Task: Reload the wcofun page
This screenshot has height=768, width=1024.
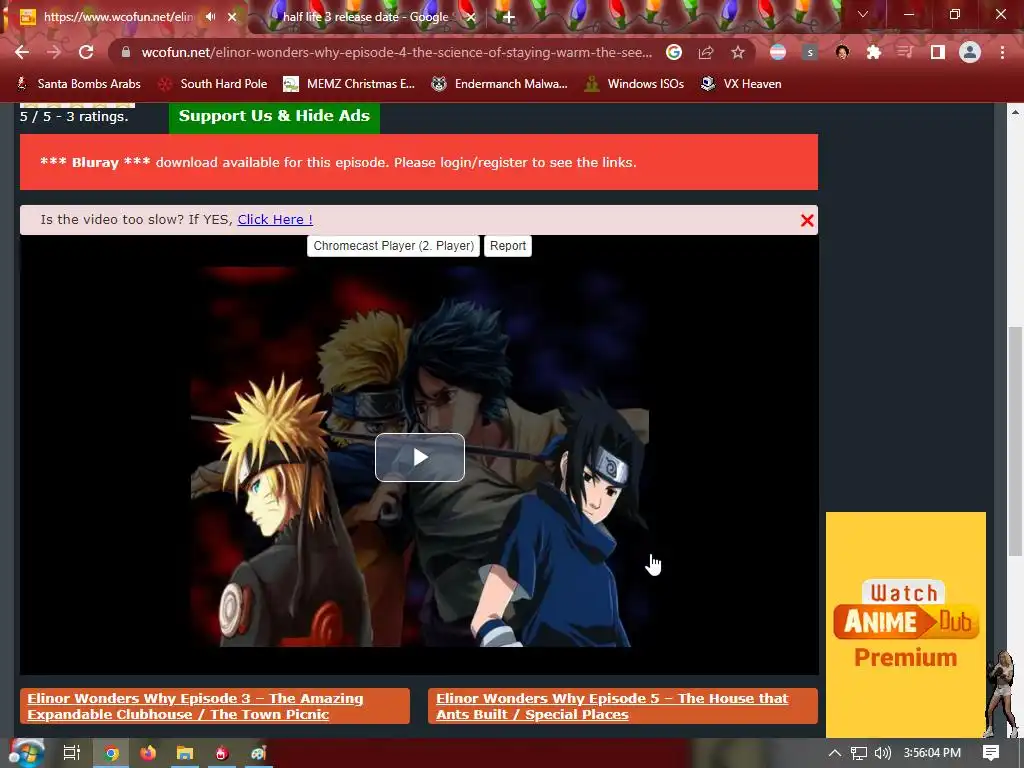Action: pos(86,52)
